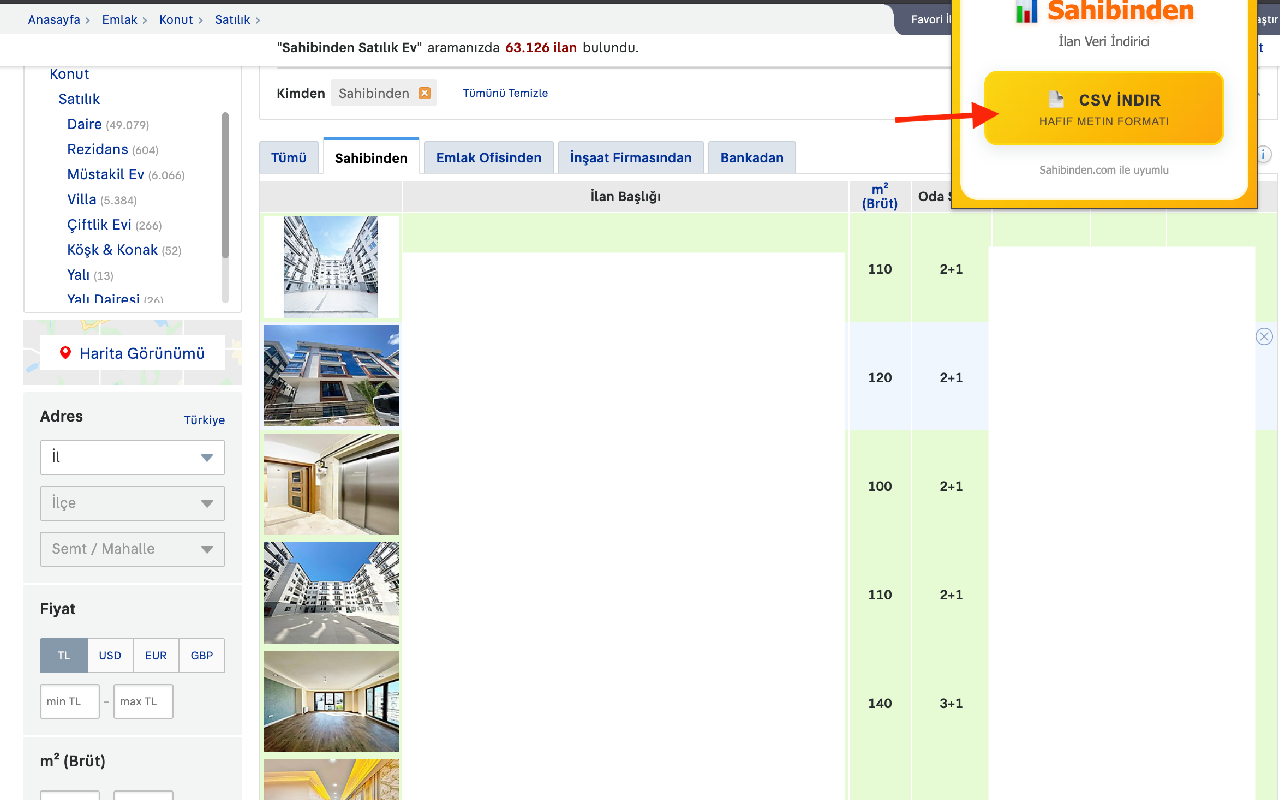Open the İlçe district dropdown
Screen dimensions: 1280x800
132,503
